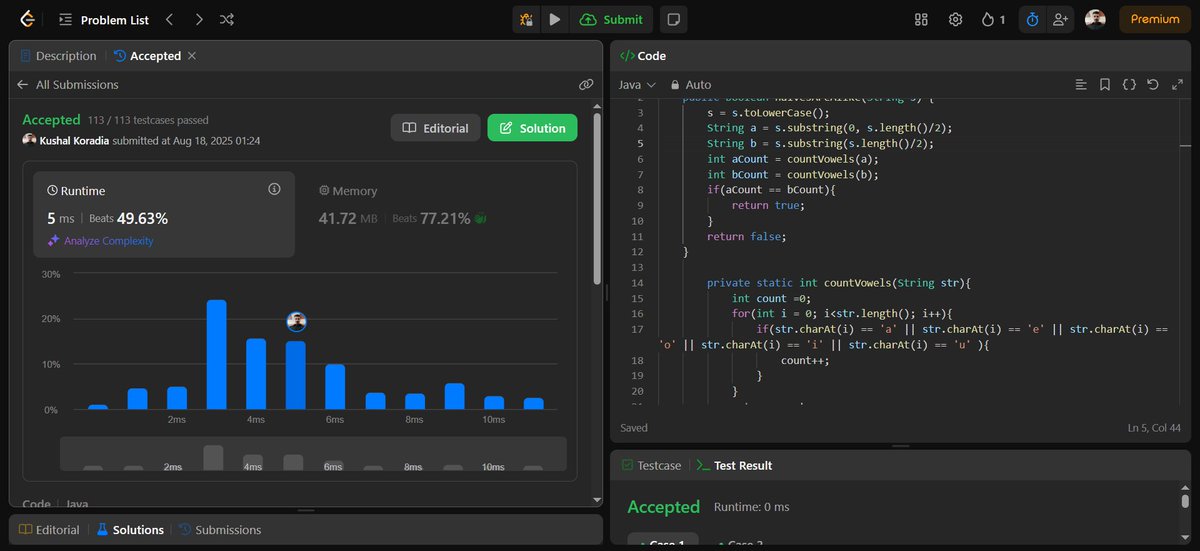Copy submission link icon
The image size is (1200, 551).
pos(586,85)
